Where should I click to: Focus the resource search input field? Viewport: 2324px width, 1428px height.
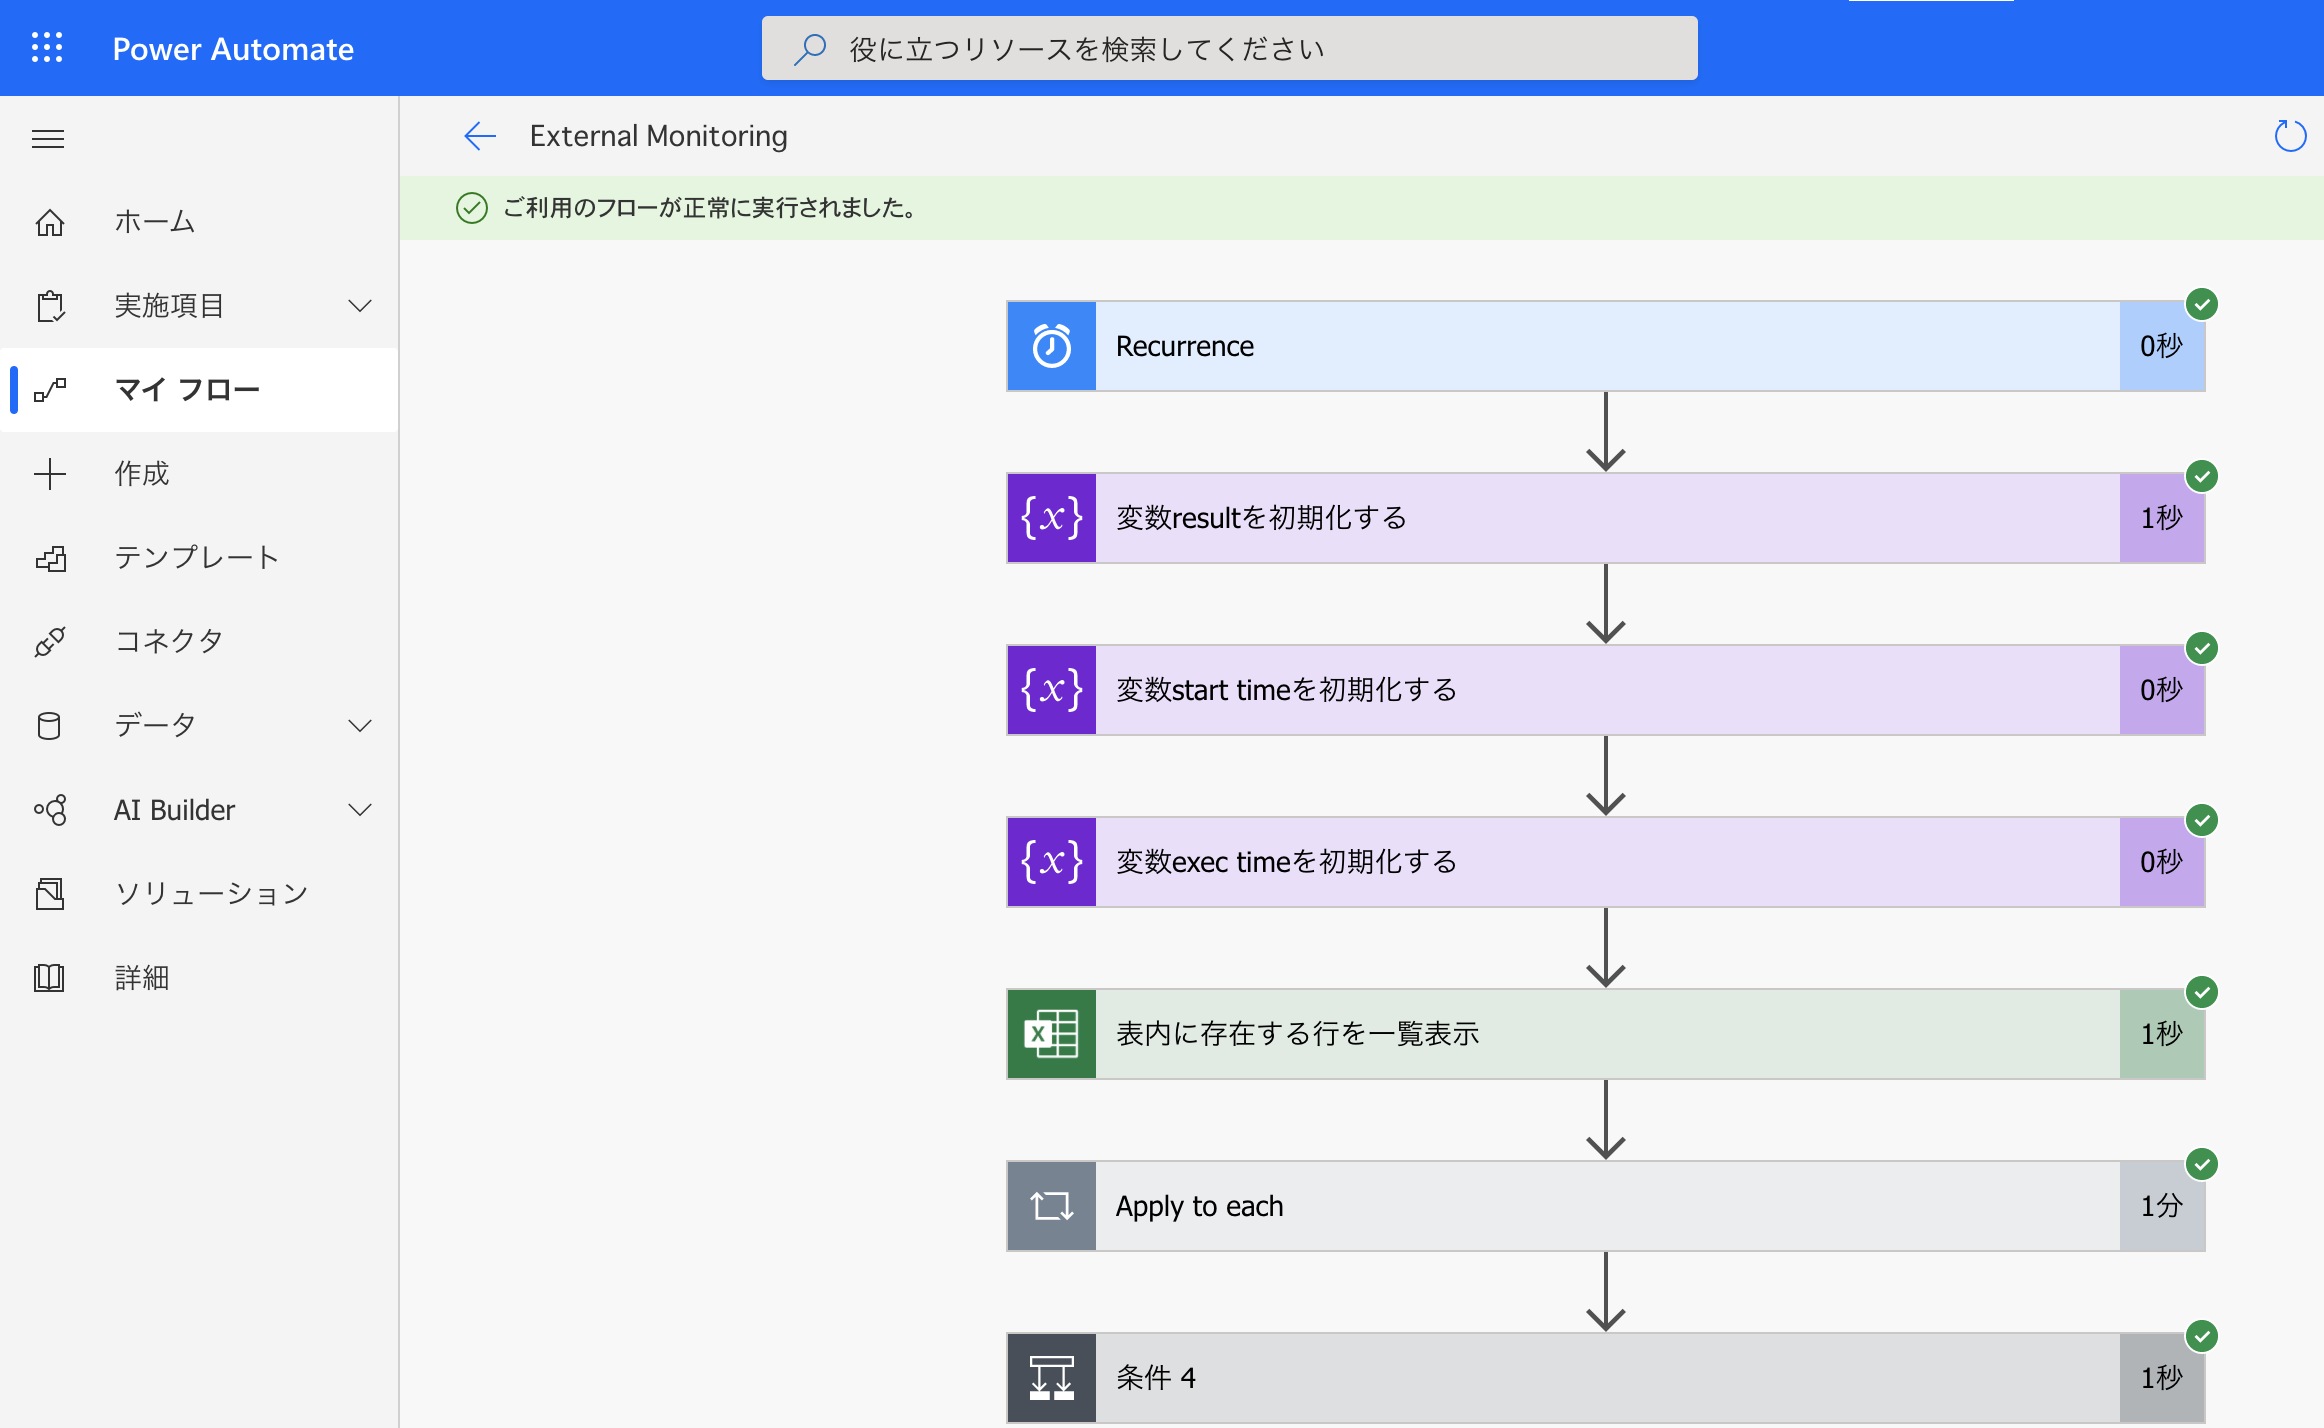[x=1229, y=48]
